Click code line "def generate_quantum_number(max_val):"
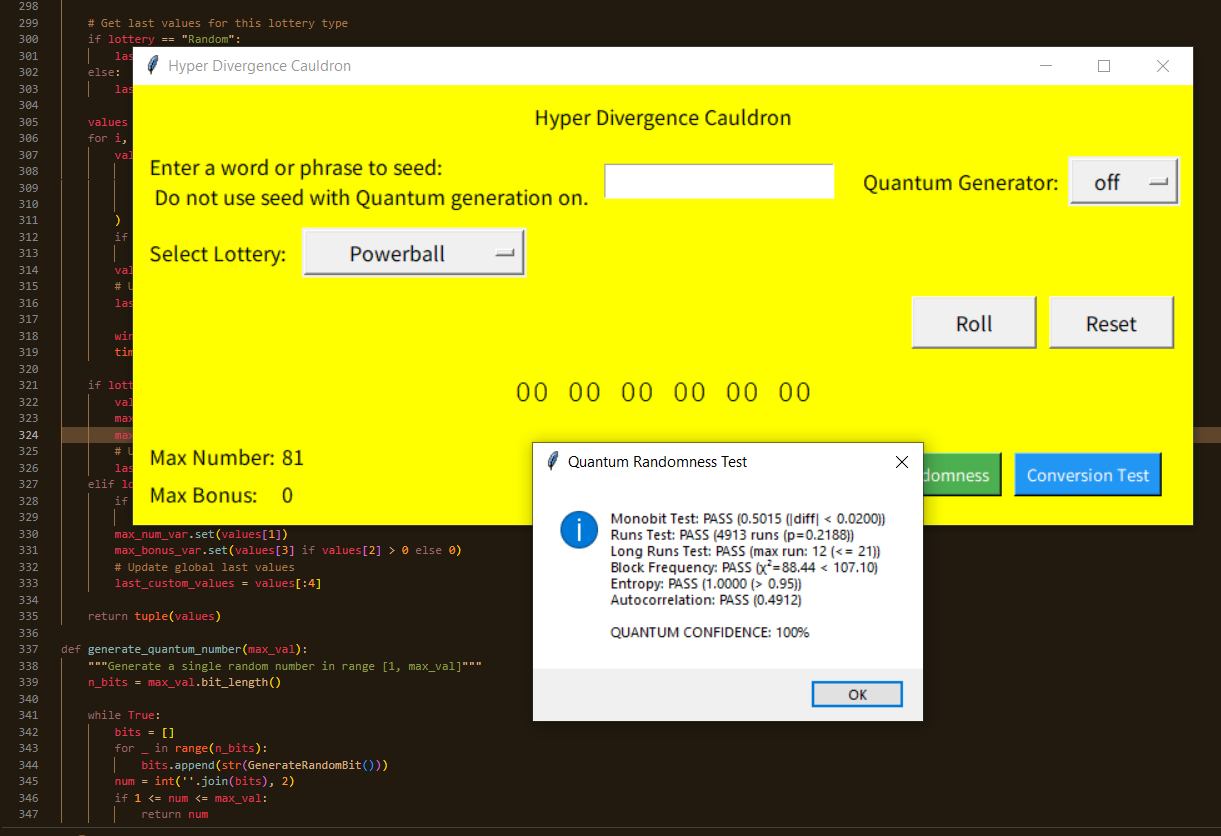Screen dimensions: 1221x836 (x=184, y=649)
